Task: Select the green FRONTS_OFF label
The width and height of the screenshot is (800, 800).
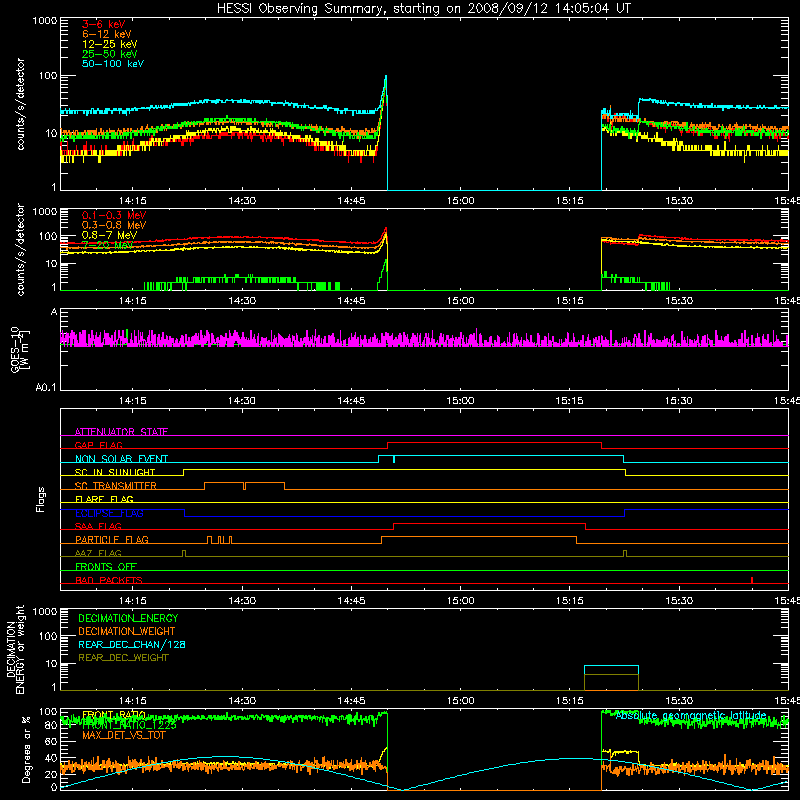Action: [106, 566]
